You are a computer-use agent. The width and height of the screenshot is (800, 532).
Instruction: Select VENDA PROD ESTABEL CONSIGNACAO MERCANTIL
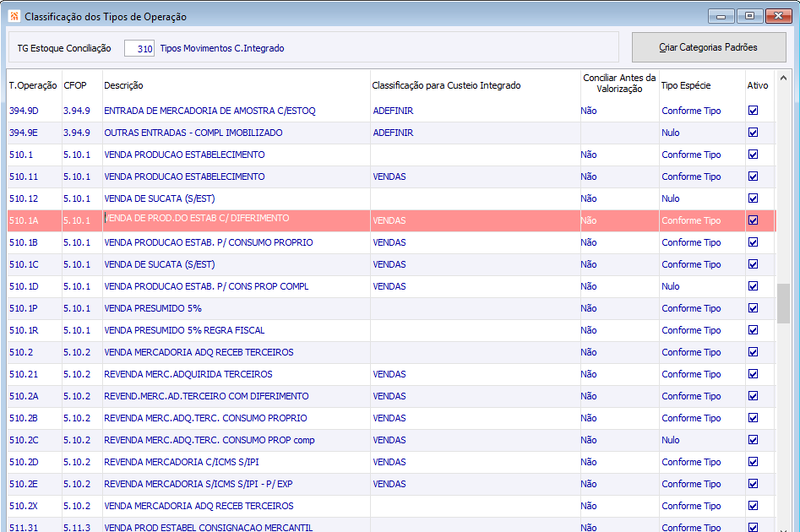(x=208, y=527)
